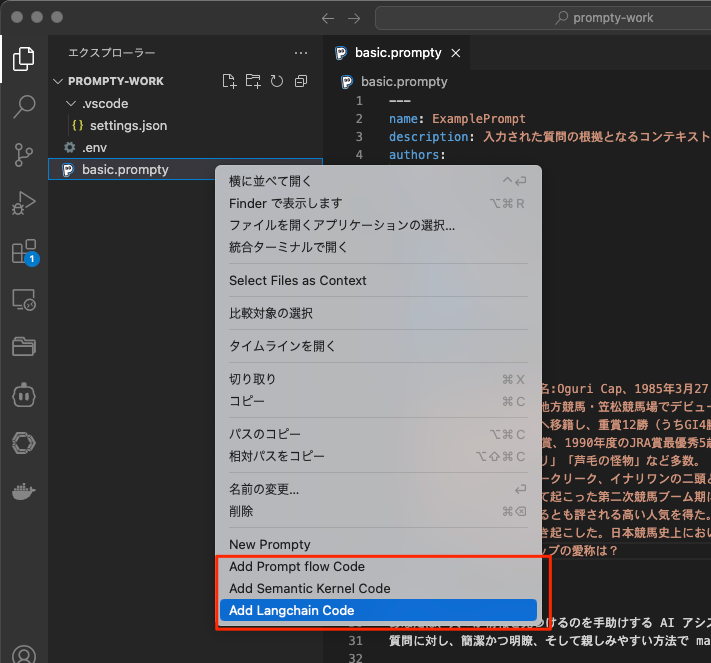Go back with the navigation arrow
This screenshot has height=663, width=711.
point(327,18)
